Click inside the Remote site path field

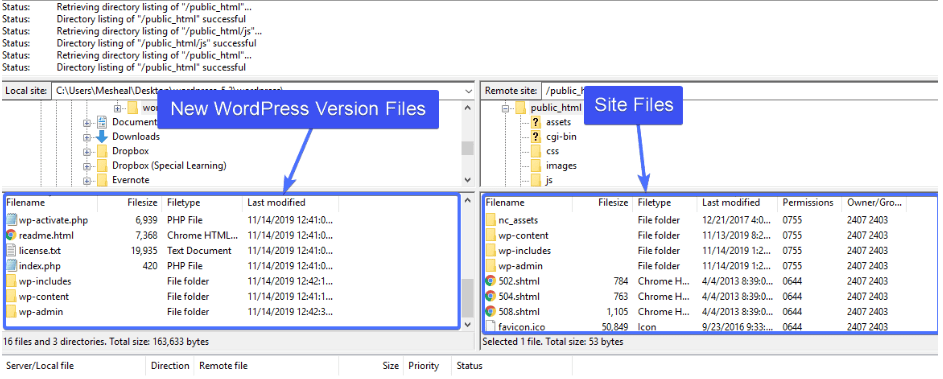741,91
